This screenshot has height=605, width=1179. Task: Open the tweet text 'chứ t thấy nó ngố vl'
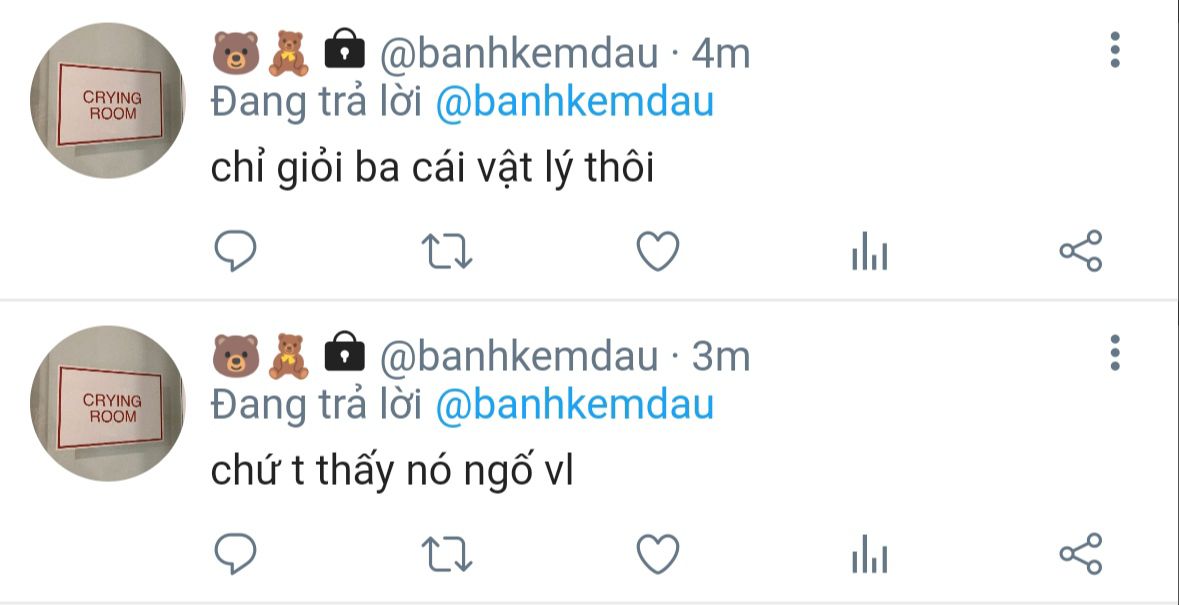(x=392, y=472)
